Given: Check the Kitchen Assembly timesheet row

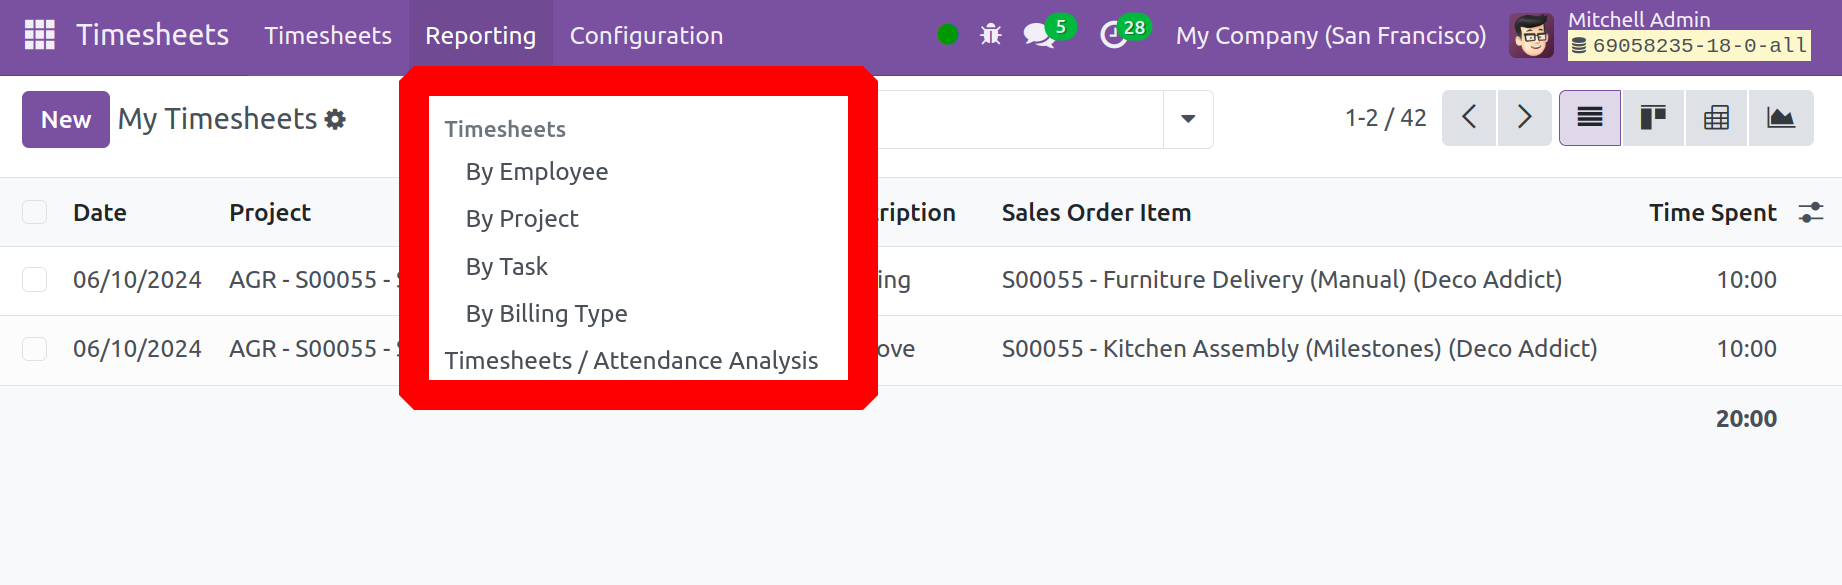Looking at the screenshot, I should point(35,348).
